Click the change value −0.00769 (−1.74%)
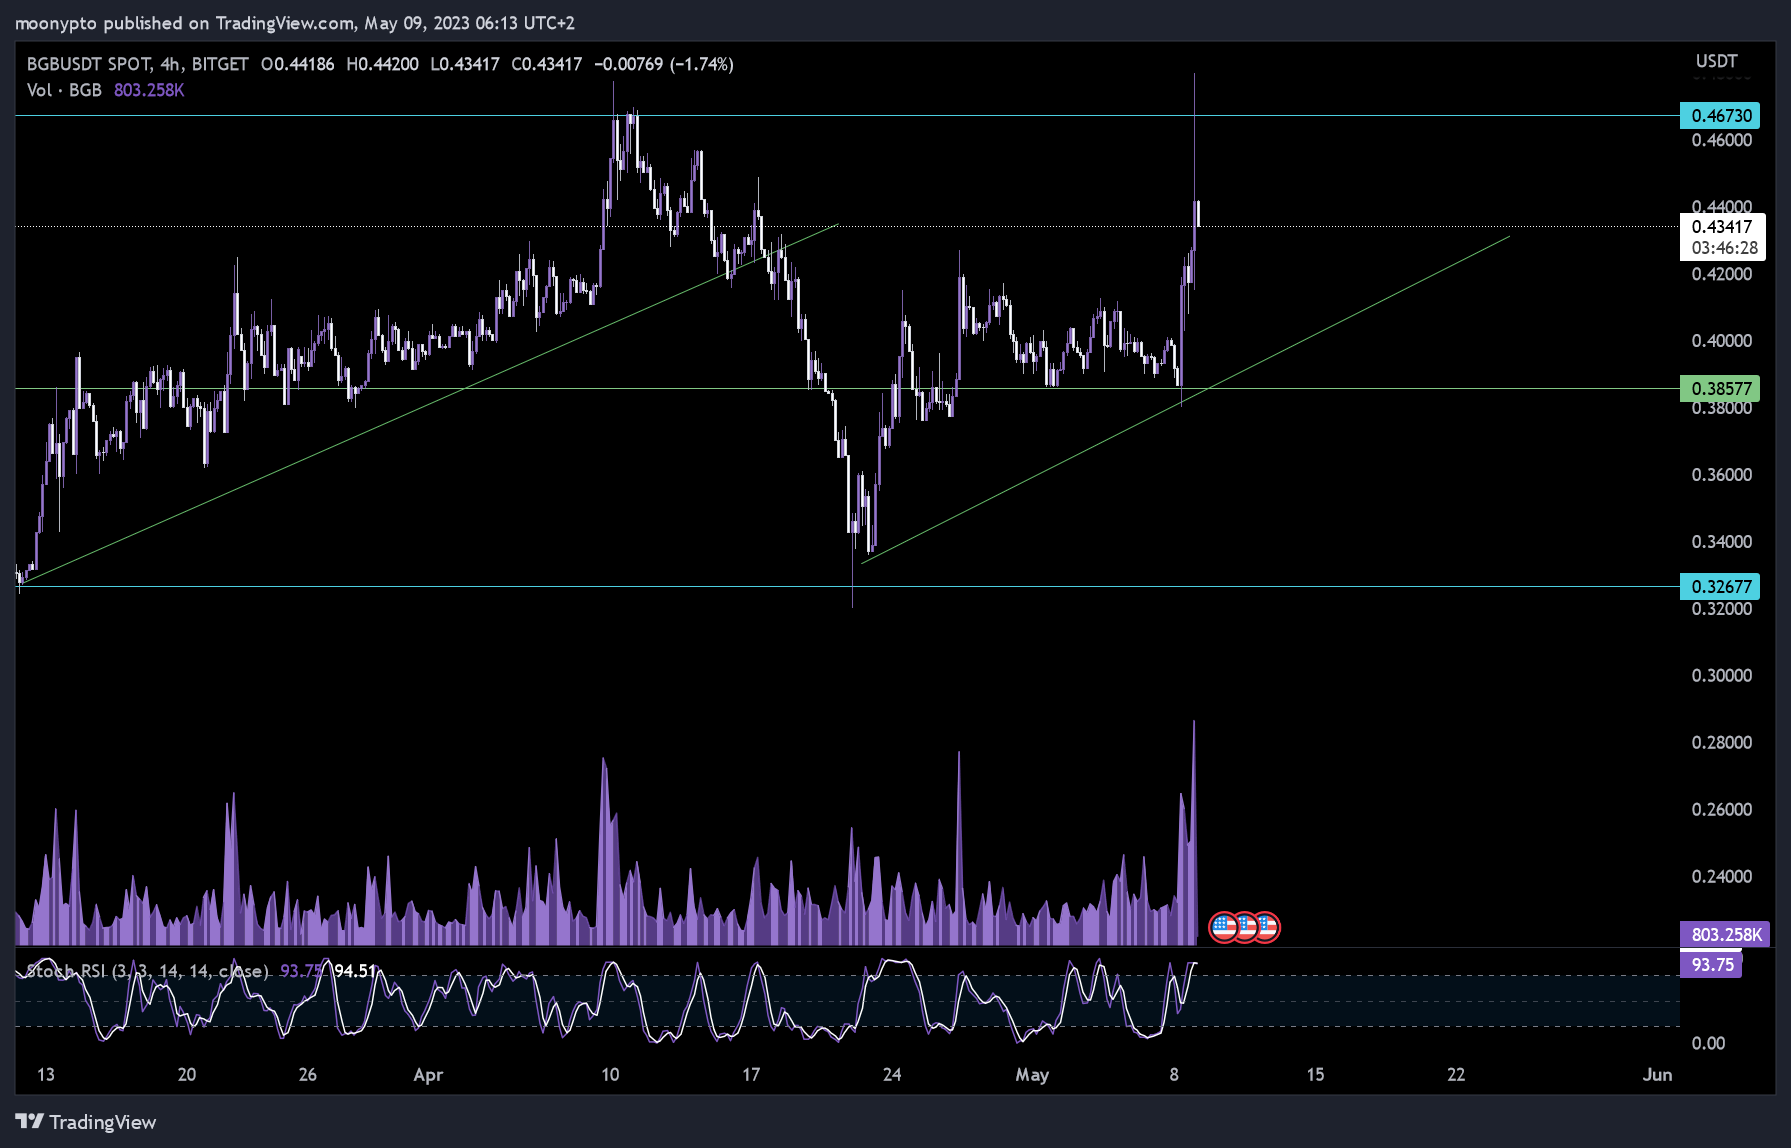Screen dimensions: 1791x1148 click(x=664, y=64)
